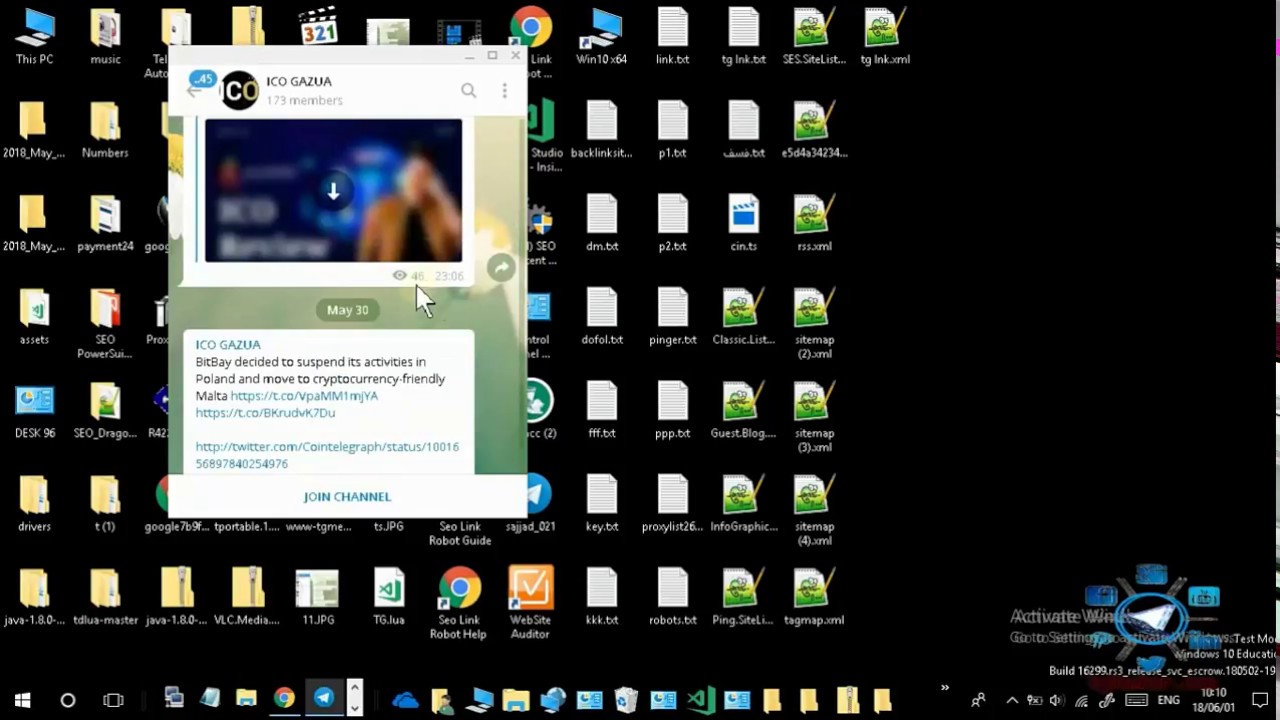Select the p1.txt file

672,131
